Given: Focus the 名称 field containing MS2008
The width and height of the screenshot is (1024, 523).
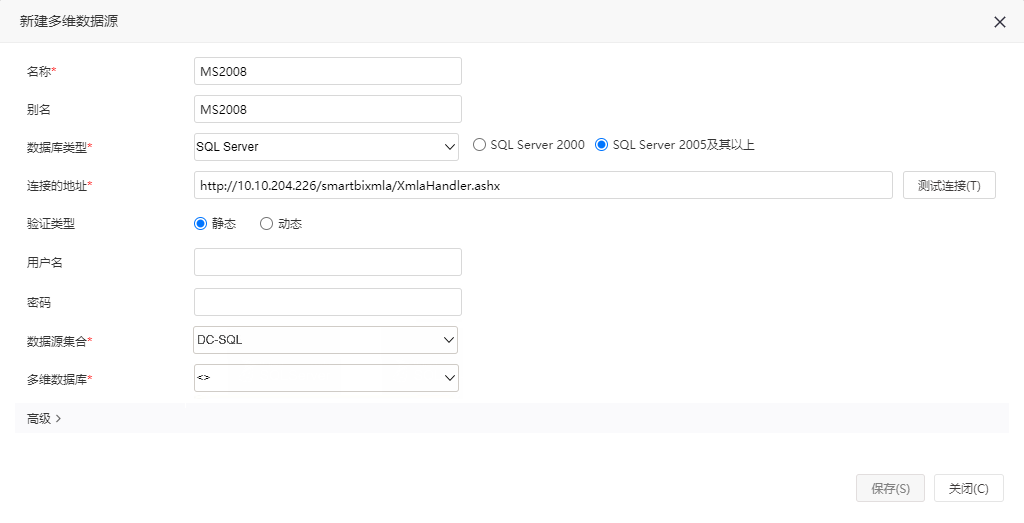Looking at the screenshot, I should (x=328, y=71).
